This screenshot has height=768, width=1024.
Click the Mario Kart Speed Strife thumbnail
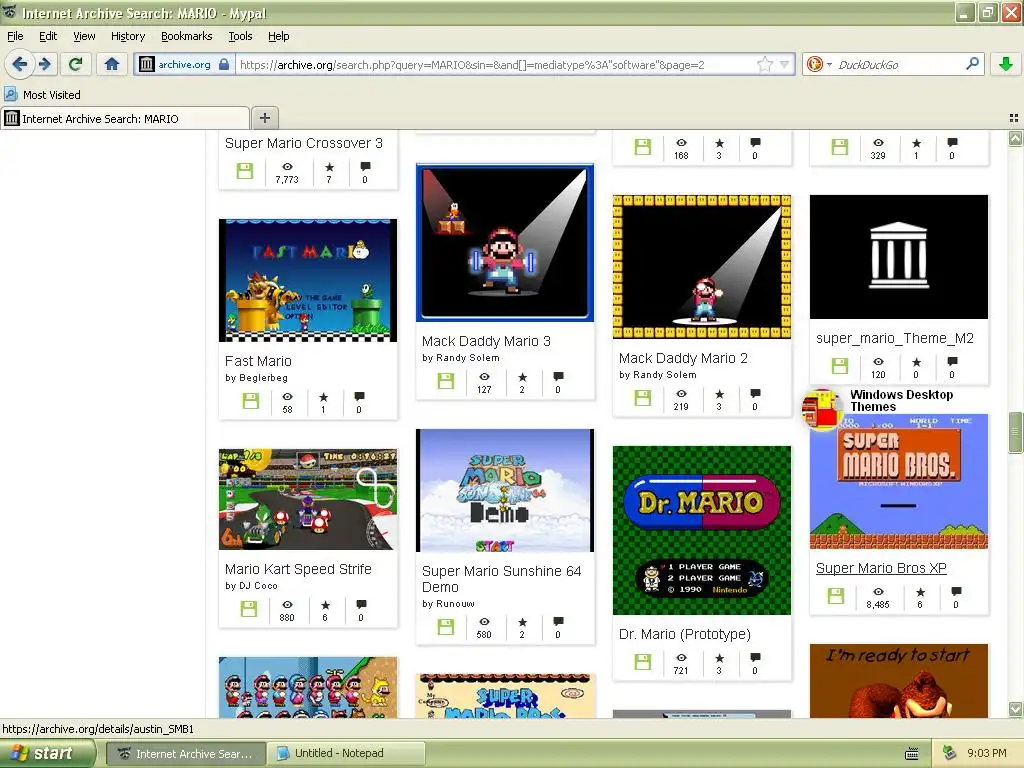pyautogui.click(x=308, y=500)
